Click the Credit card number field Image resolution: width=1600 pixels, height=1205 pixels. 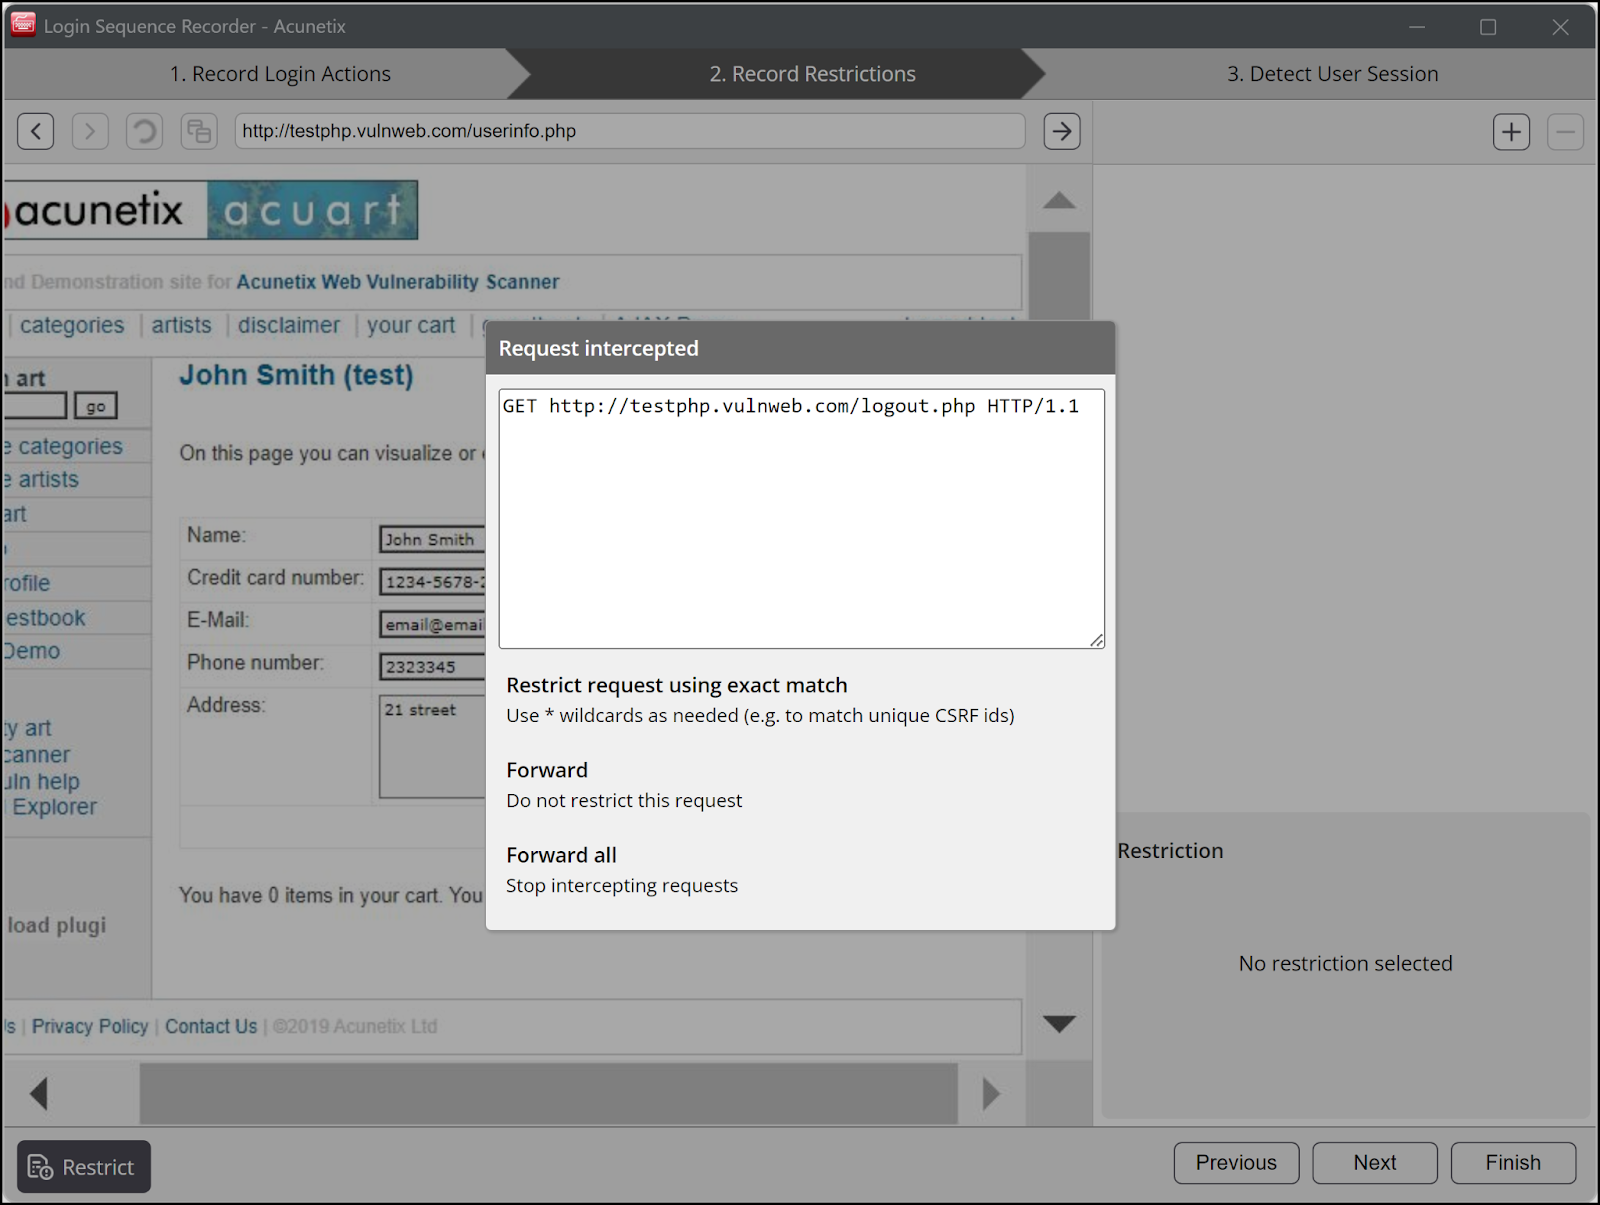pyautogui.click(x=432, y=581)
